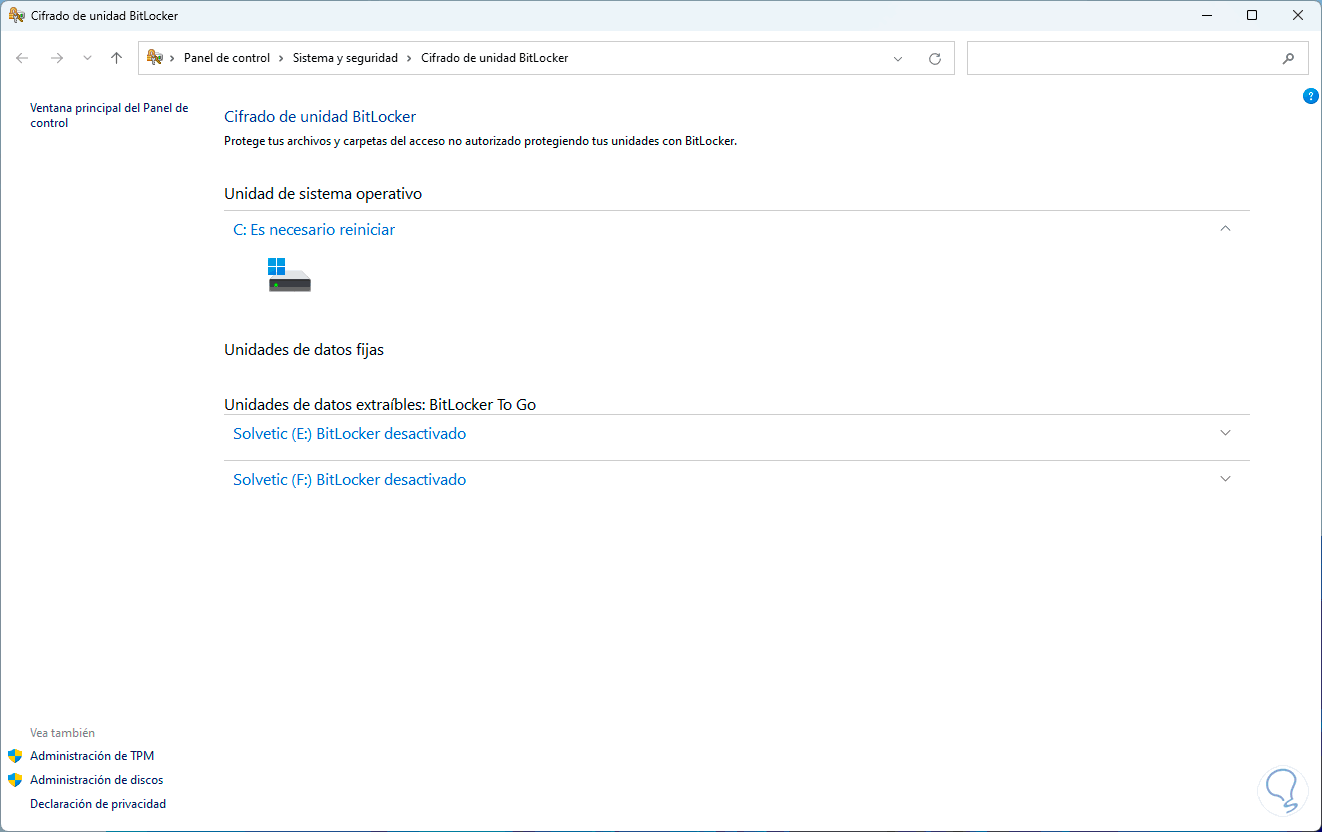1322x832 pixels.
Task: Open breadcrumb chevron before 'Panel de control'
Action: 173,58
